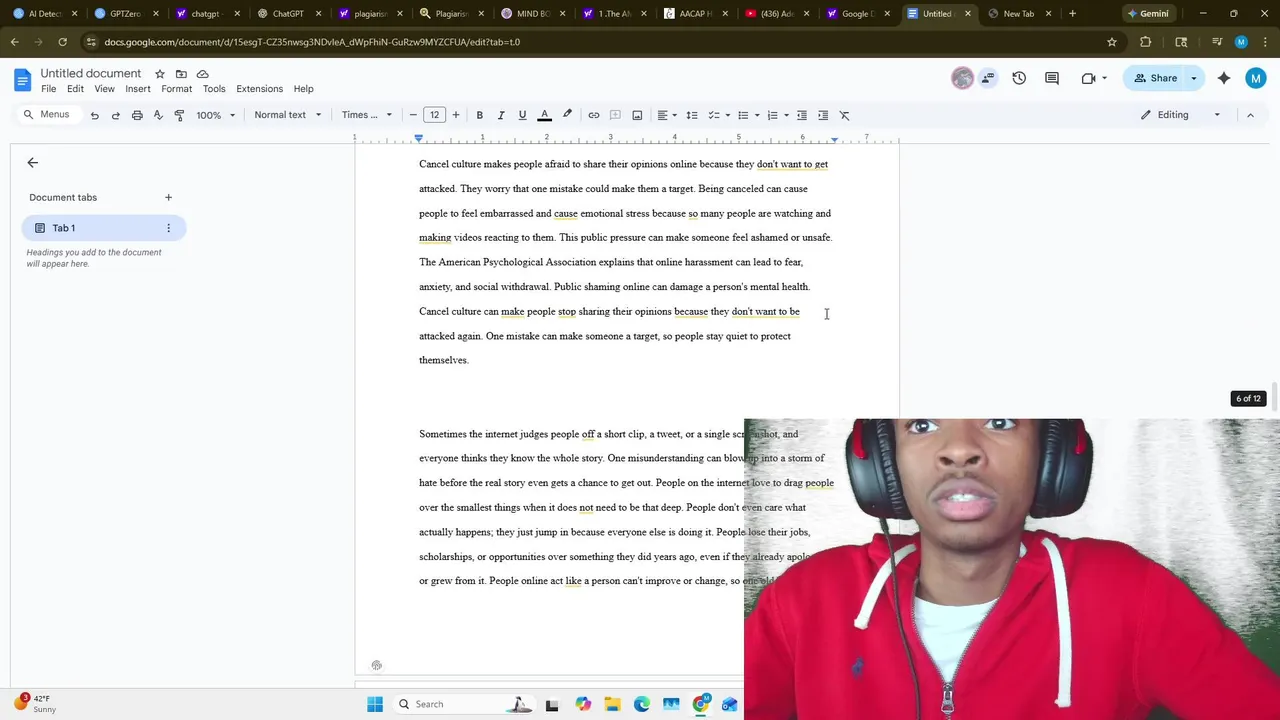The width and height of the screenshot is (1280, 720).
Task: Open the text alignment dropdown
Action: coord(667,115)
